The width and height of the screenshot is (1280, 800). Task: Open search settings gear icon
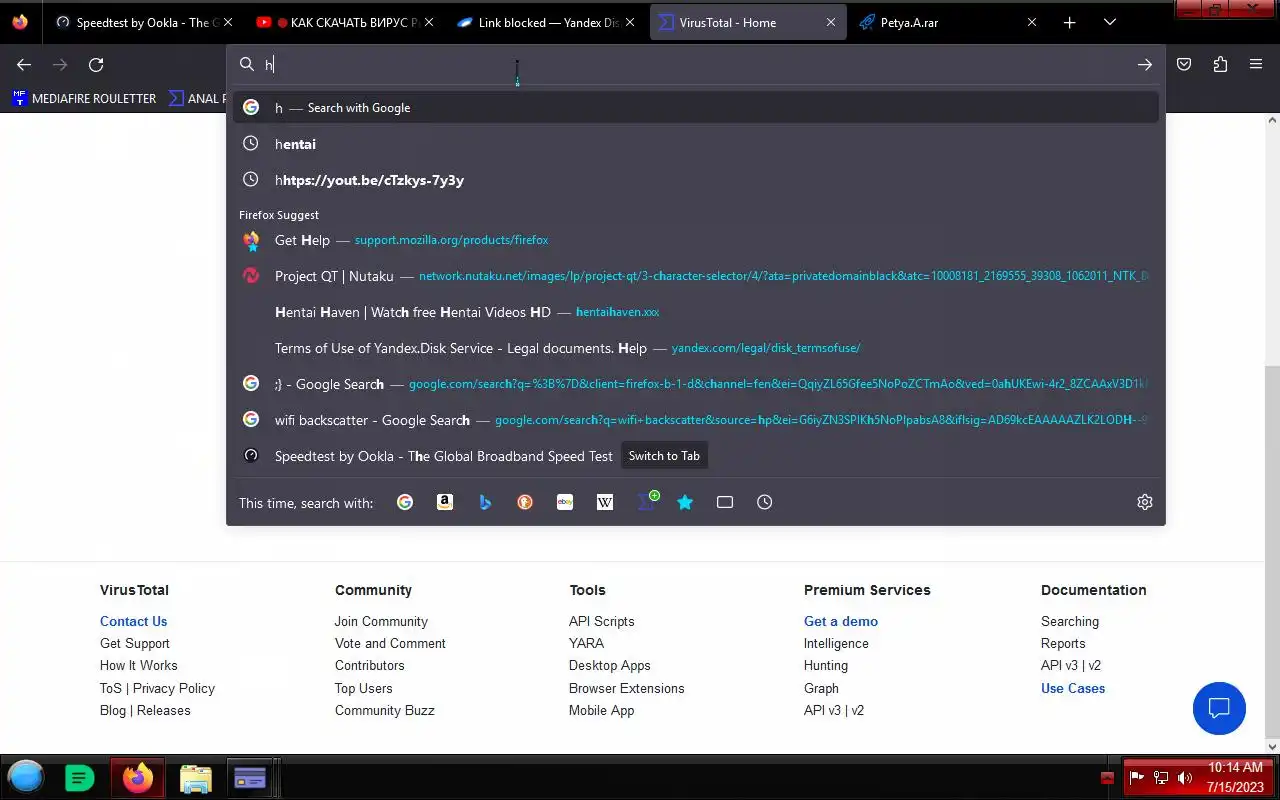pos(1145,502)
